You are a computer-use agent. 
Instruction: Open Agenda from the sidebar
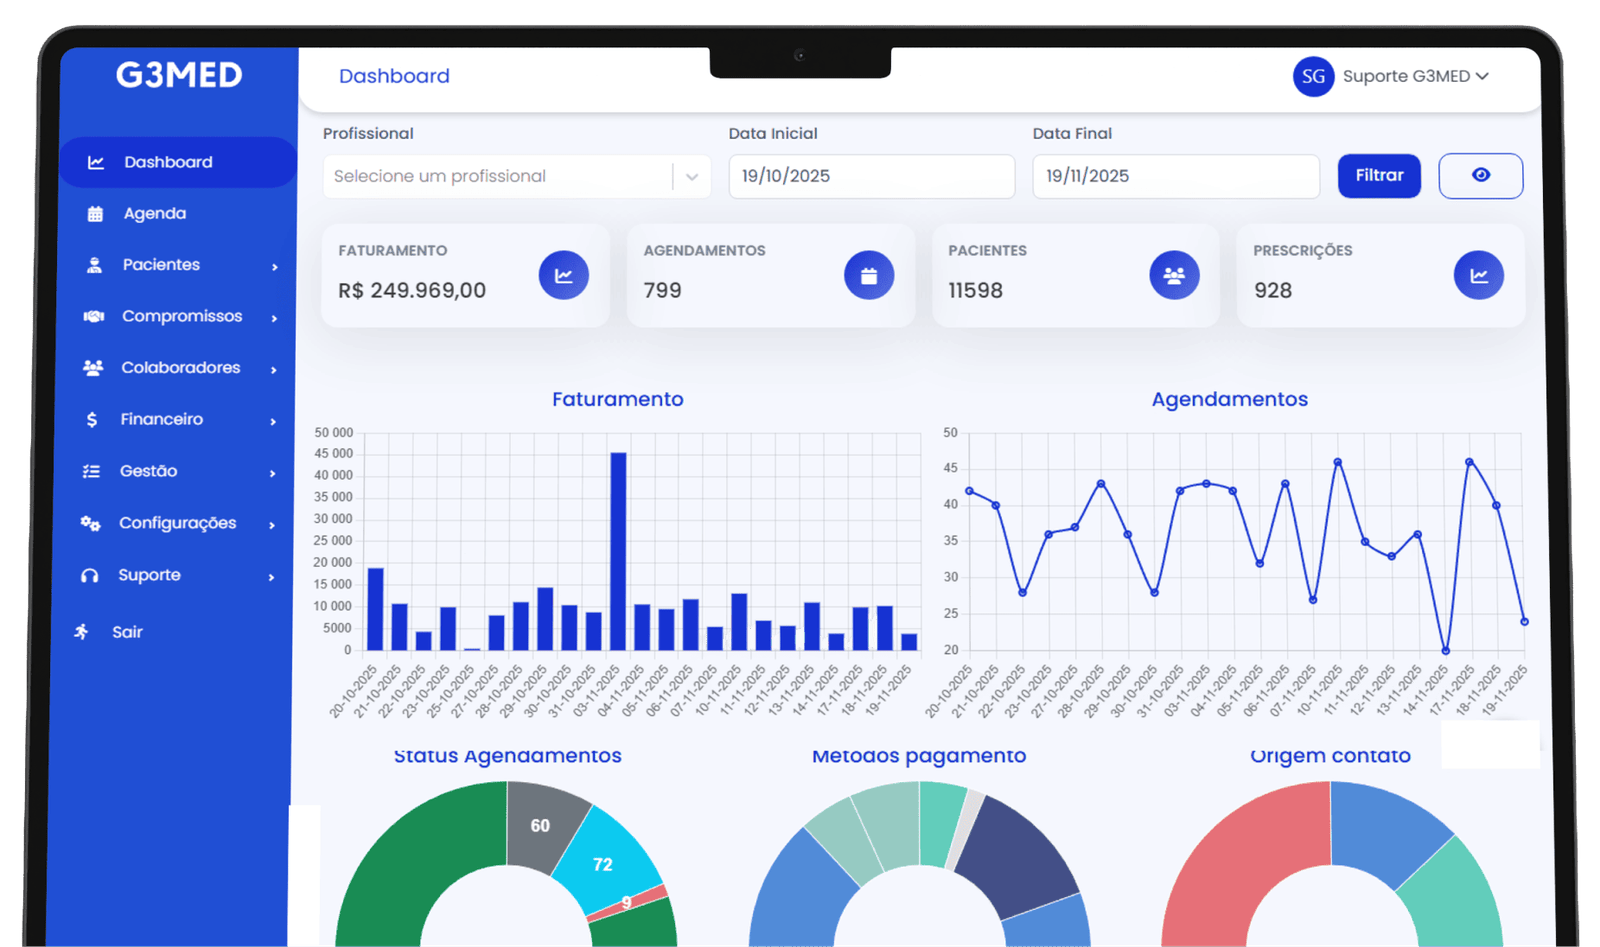pos(154,214)
